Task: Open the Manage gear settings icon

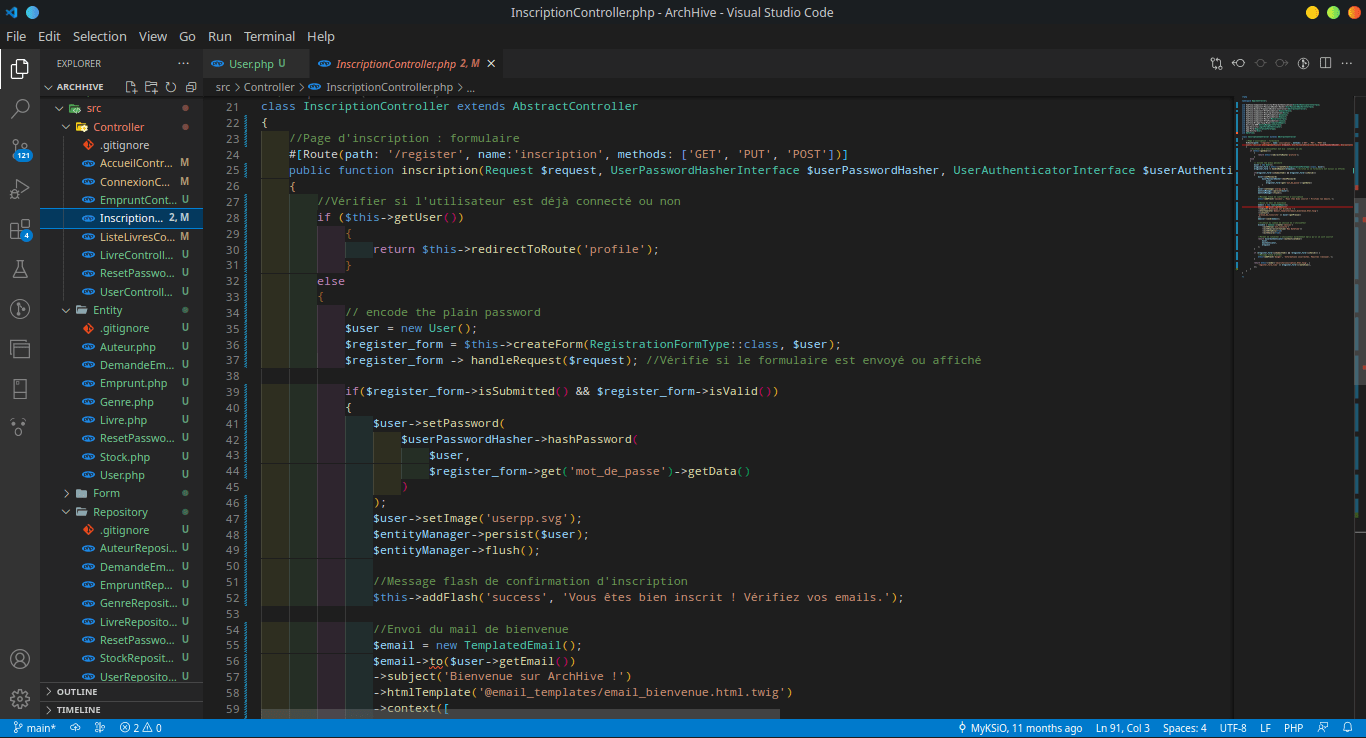Action: (20, 698)
